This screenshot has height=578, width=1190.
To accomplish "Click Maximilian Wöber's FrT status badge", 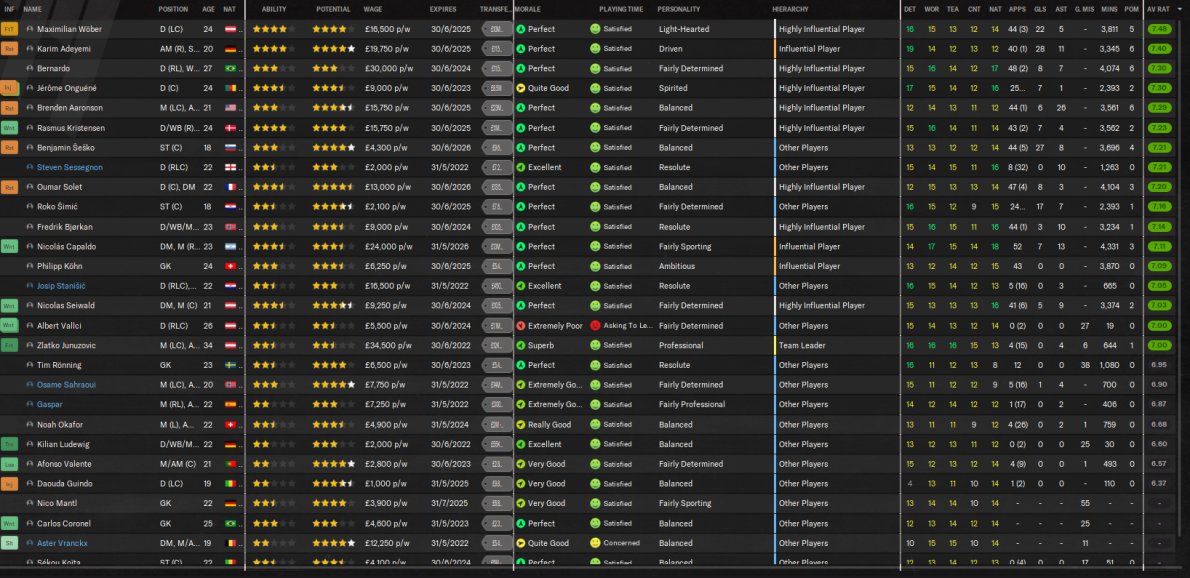I will coord(9,29).
